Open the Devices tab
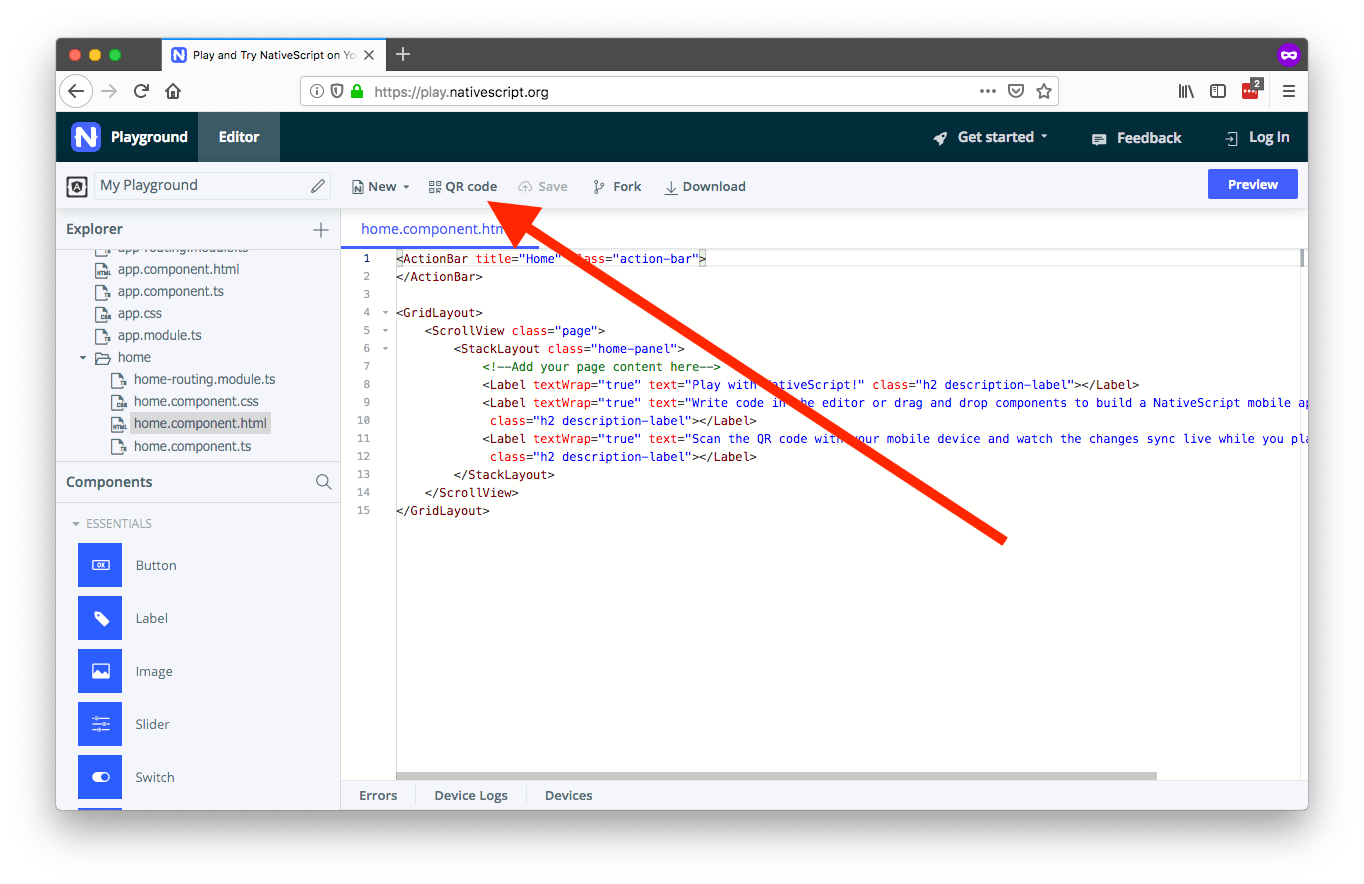 pos(568,796)
